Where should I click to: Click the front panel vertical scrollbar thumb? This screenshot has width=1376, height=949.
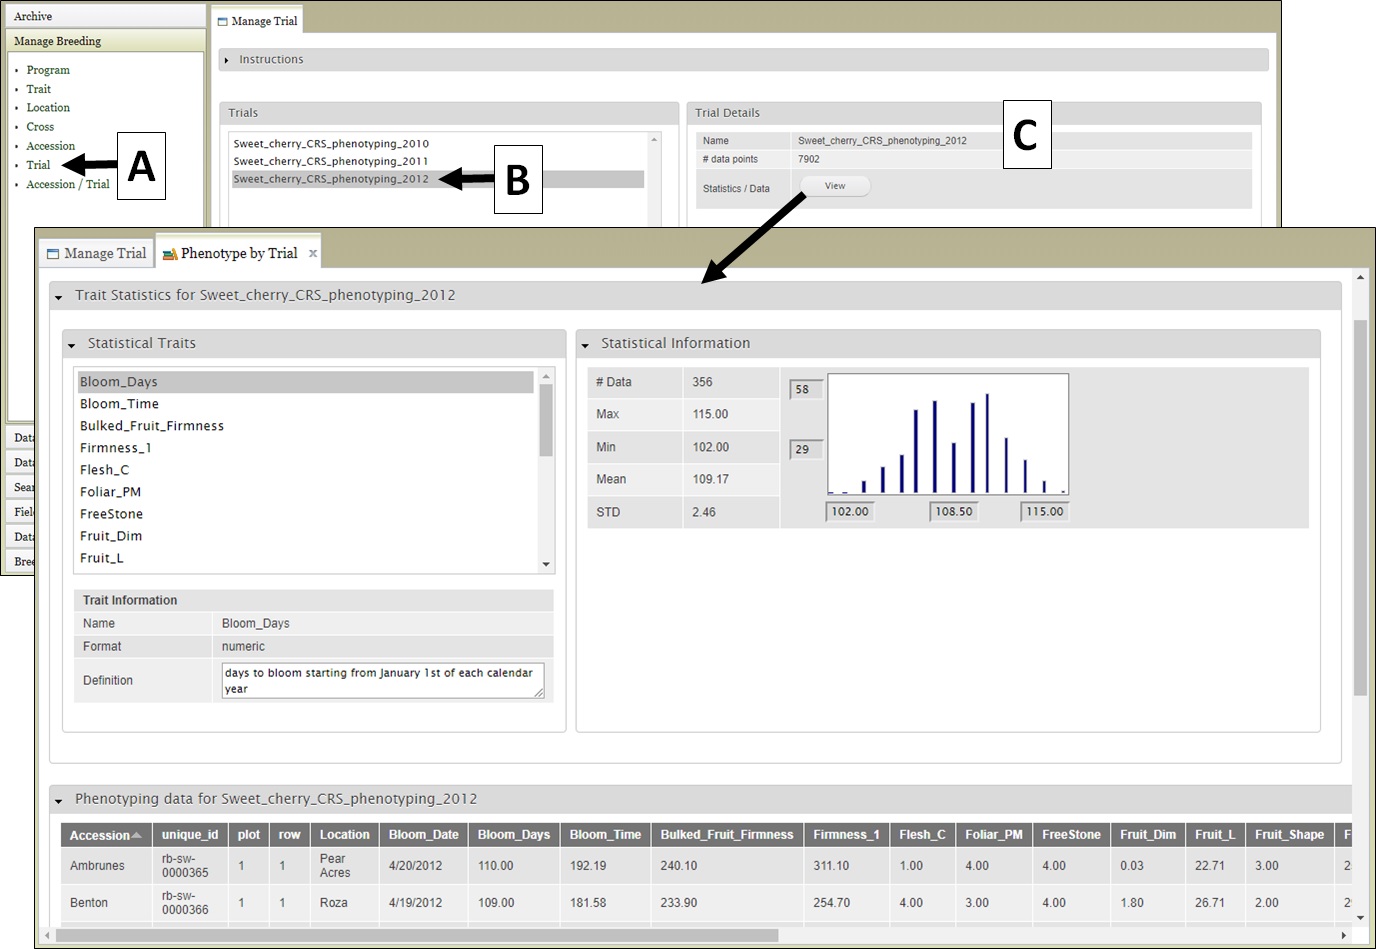pos(1360,508)
